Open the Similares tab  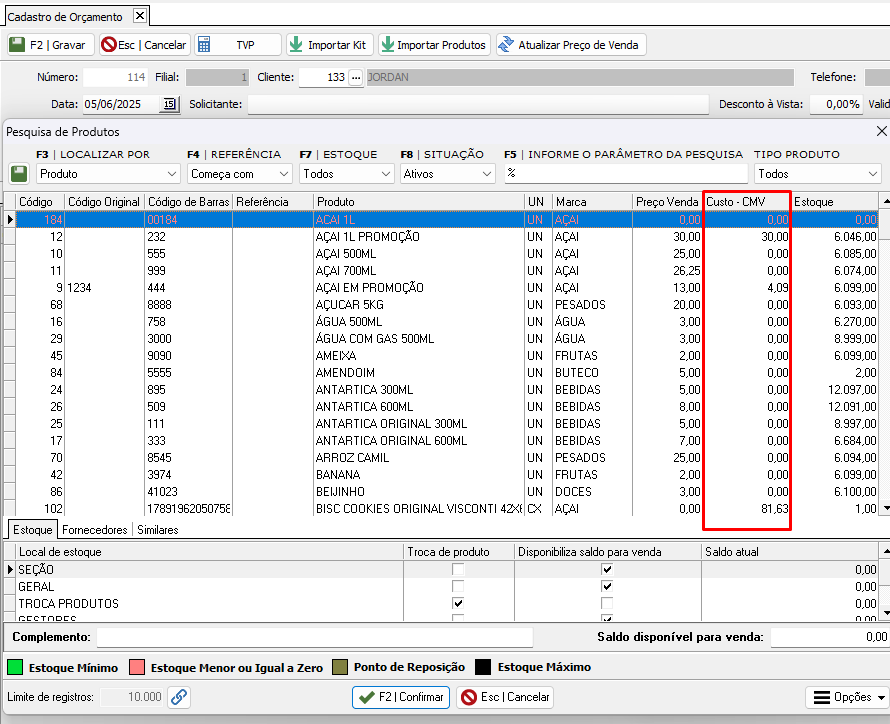158,530
